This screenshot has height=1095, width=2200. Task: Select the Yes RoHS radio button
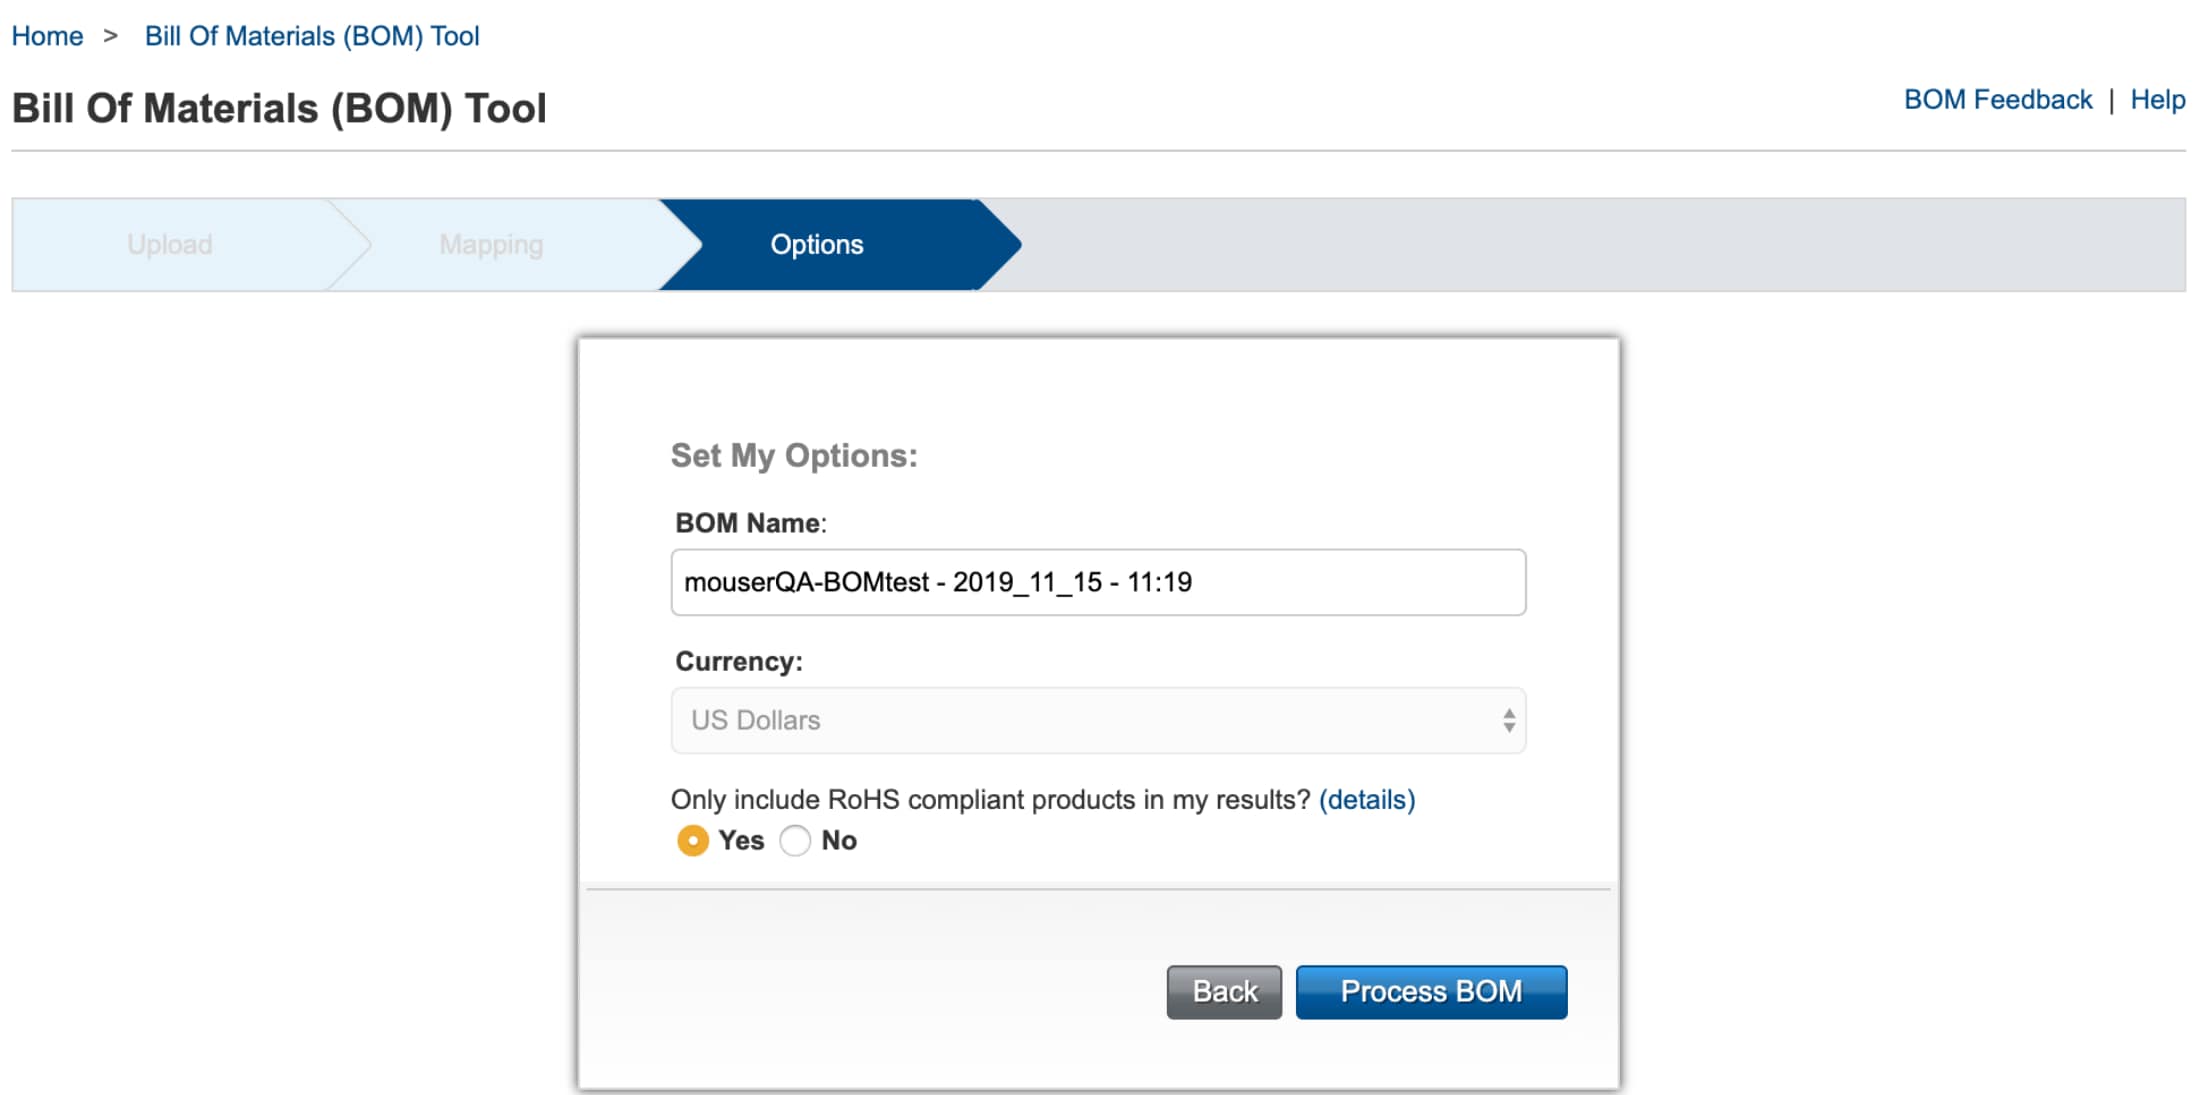coord(692,841)
